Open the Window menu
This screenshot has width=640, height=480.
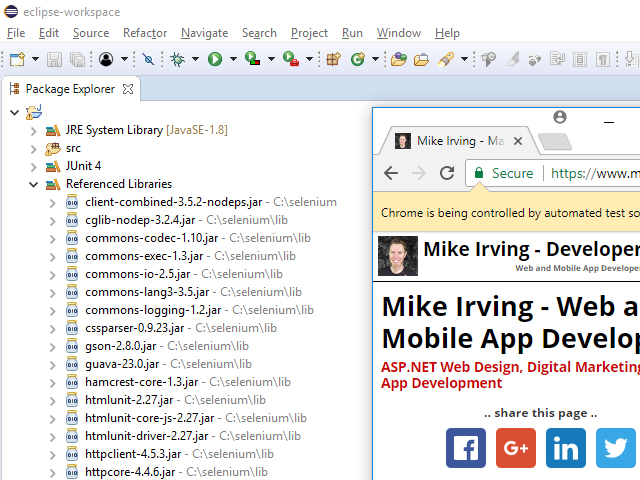[x=399, y=33]
